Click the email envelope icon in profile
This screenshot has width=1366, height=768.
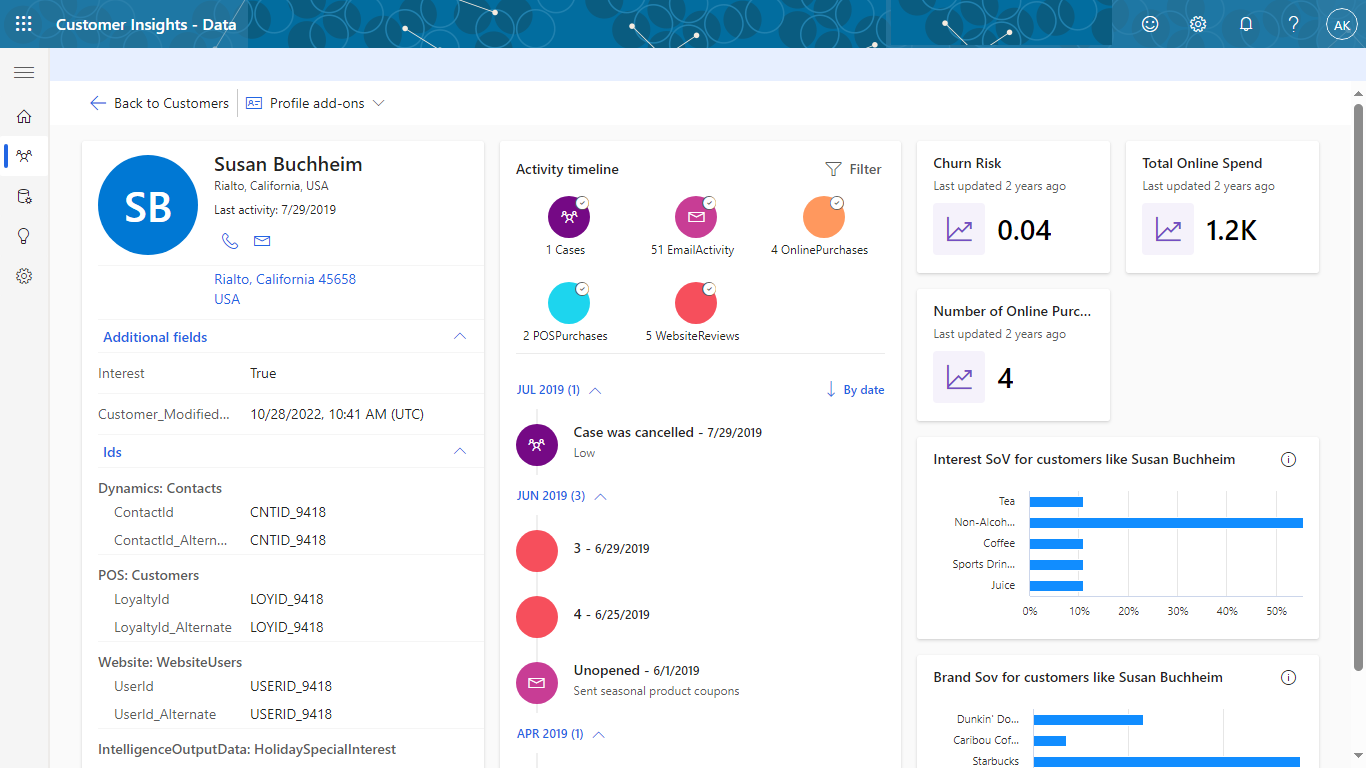tap(262, 241)
